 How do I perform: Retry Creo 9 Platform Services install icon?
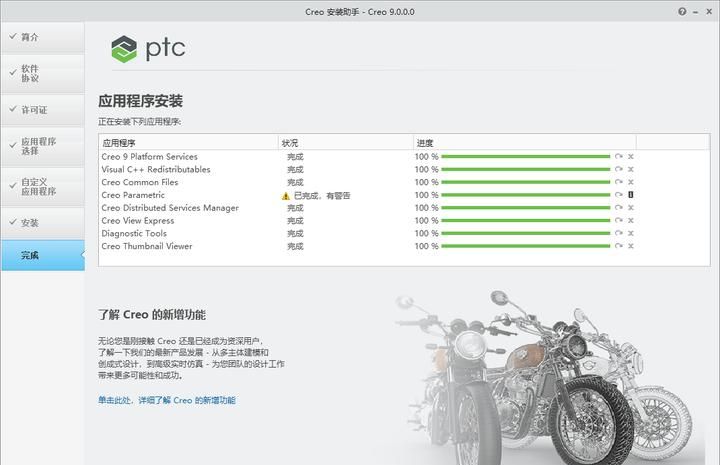coord(619,157)
